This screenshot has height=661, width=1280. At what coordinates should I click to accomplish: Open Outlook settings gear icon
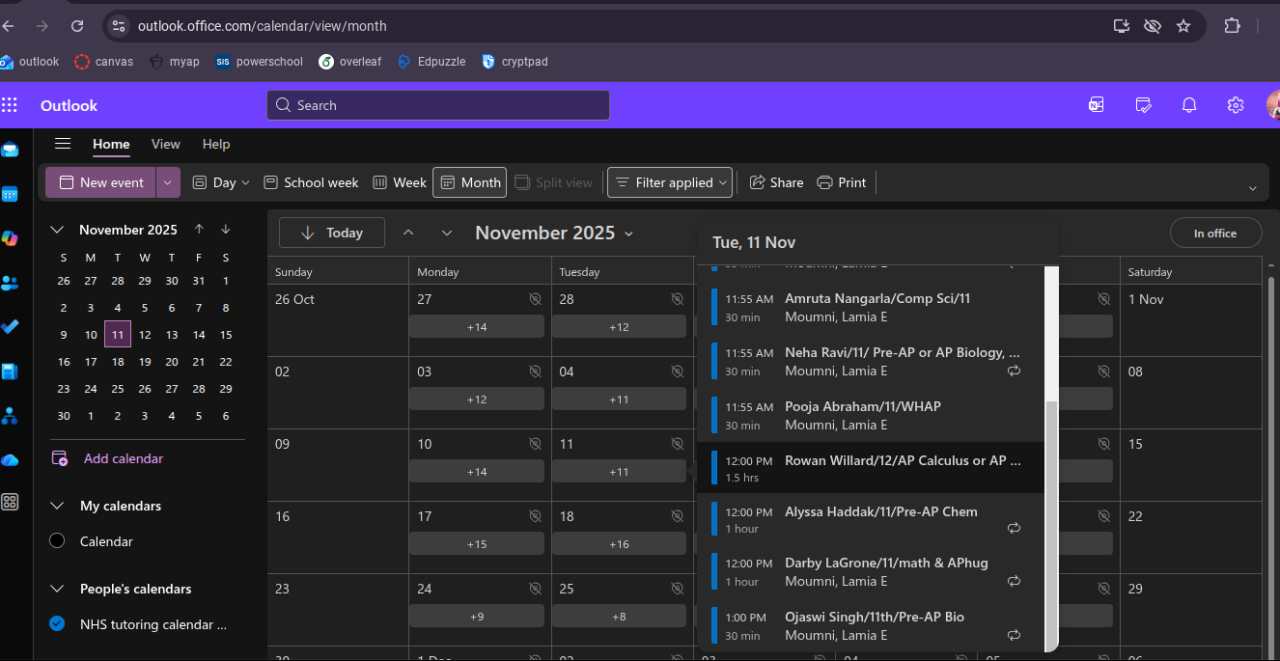point(1235,105)
